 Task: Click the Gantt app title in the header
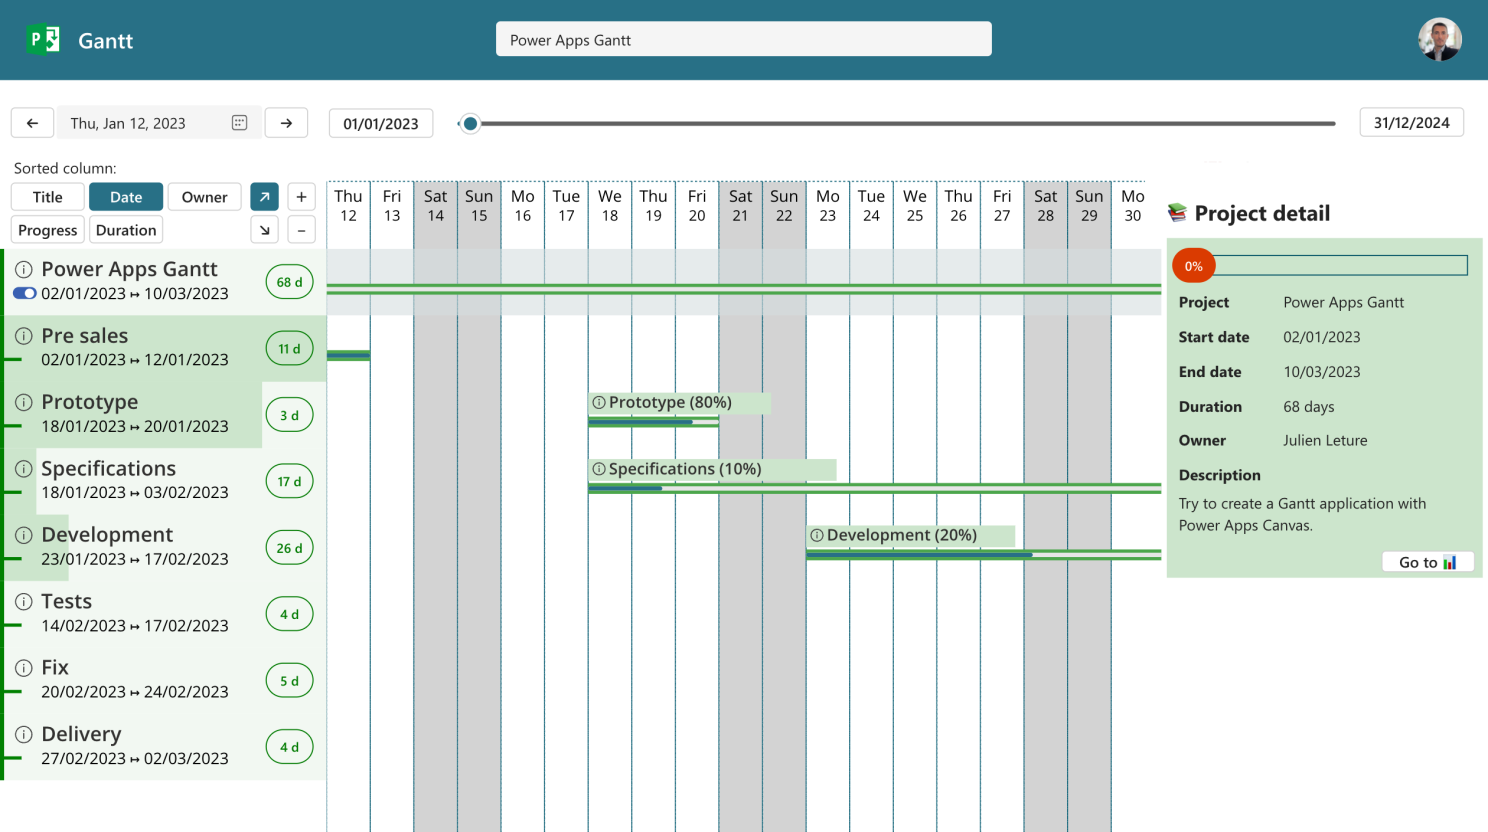[x=106, y=41]
